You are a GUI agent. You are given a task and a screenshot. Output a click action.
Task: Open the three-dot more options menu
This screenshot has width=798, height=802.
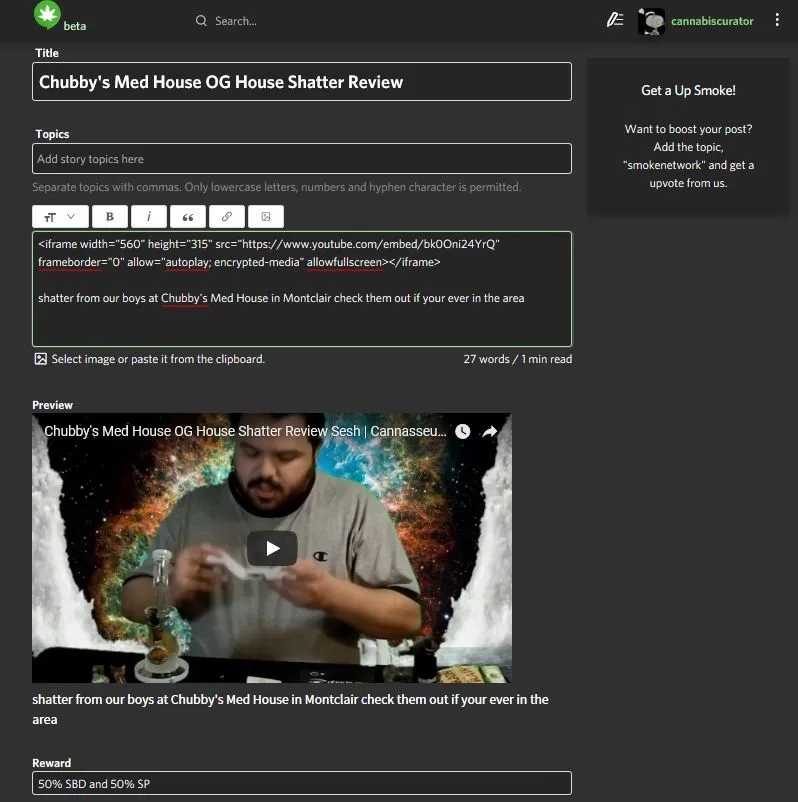777,20
